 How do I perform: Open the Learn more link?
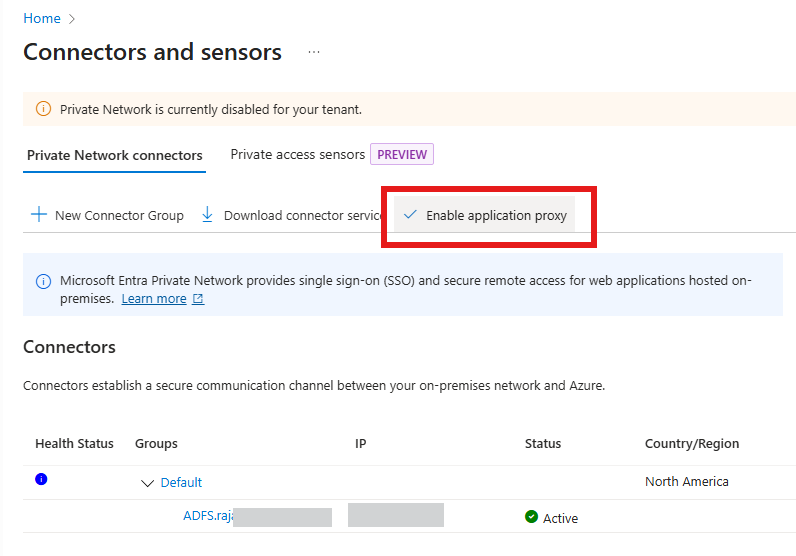154,299
